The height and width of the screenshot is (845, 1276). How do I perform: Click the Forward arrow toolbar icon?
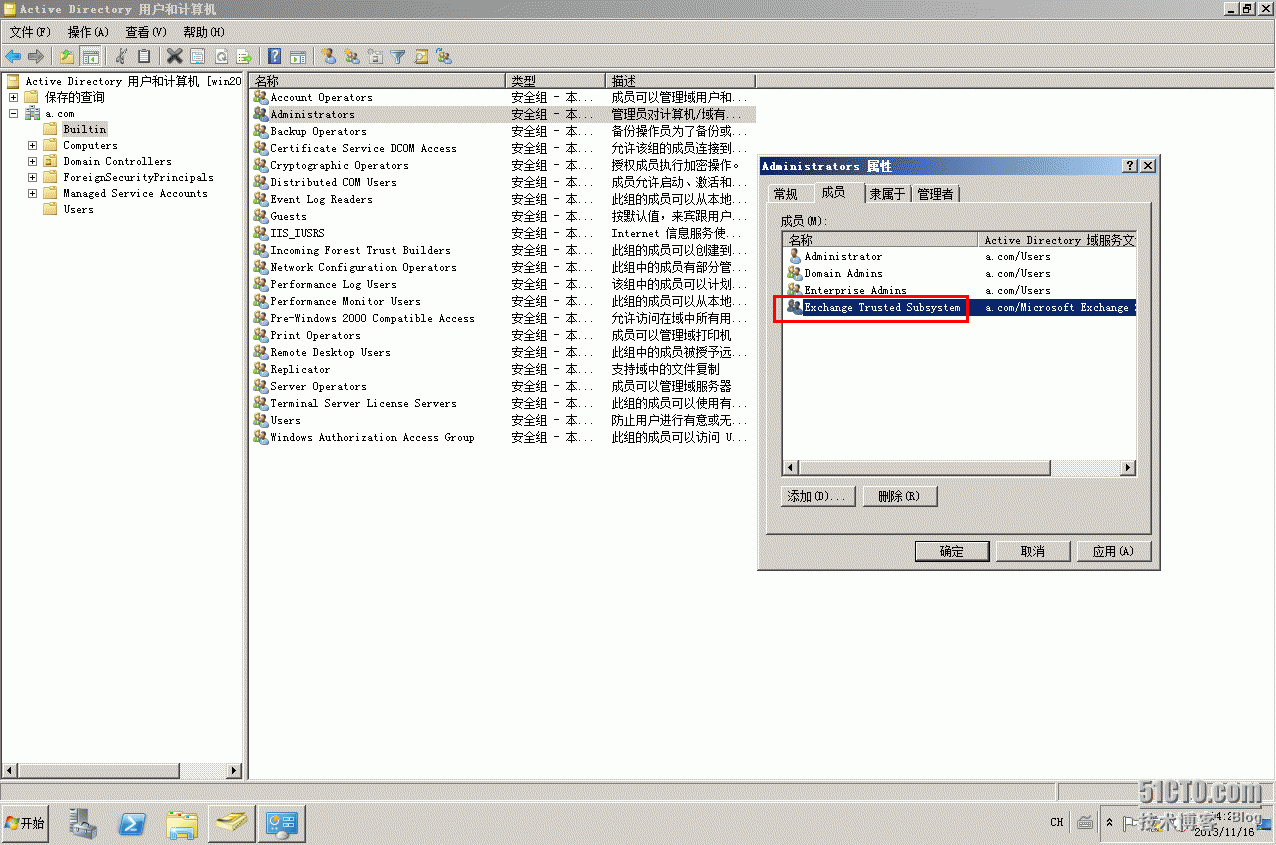click(x=36, y=57)
